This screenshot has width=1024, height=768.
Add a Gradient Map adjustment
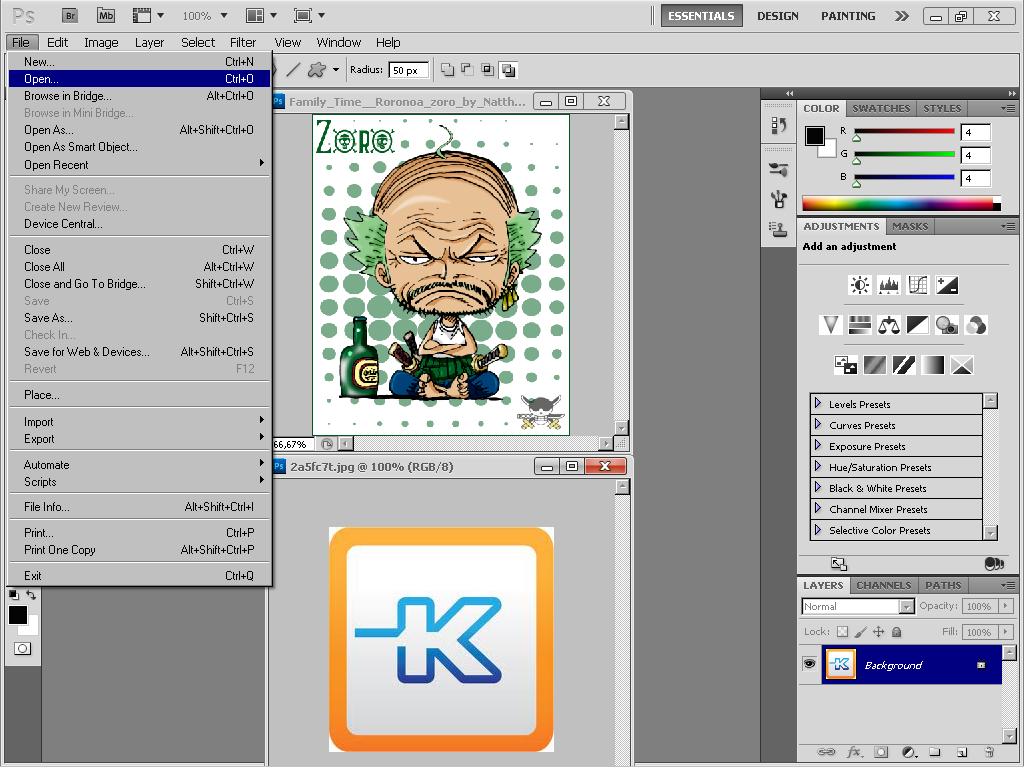pos(933,364)
